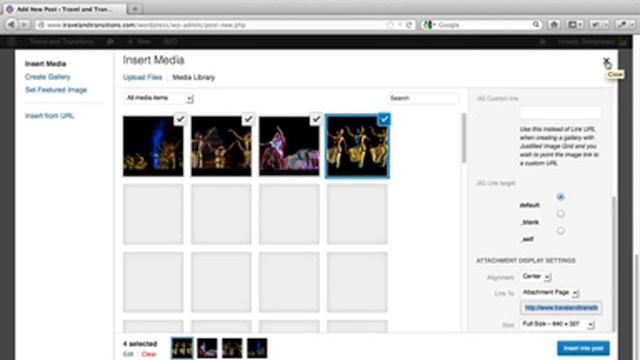Viewport: 640px width, 360px height.
Task: Select the gold dancers highlighted thumbnail
Action: 357,146
